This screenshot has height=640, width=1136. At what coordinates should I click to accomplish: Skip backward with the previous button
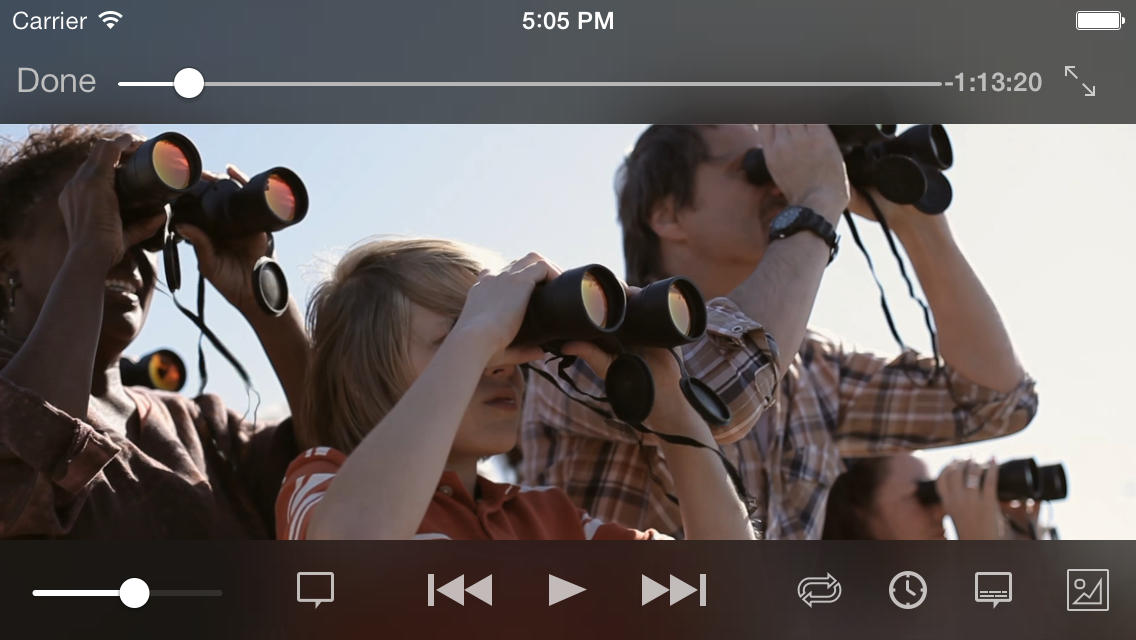pyautogui.click(x=460, y=590)
